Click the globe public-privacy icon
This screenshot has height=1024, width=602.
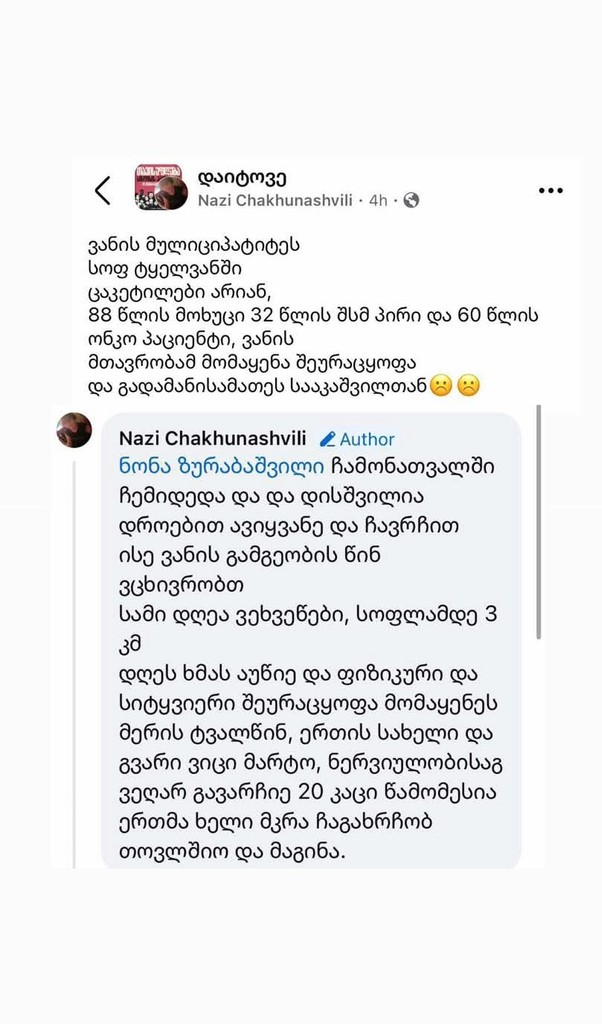410,200
